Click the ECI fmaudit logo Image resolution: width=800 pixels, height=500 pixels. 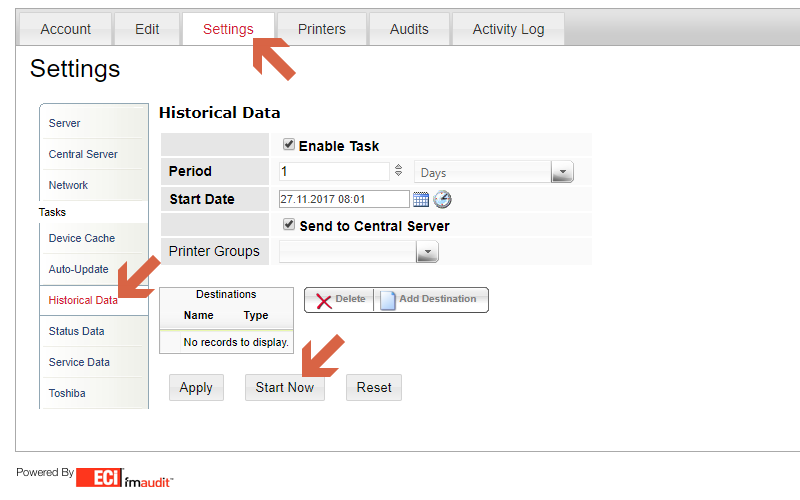tap(124, 477)
